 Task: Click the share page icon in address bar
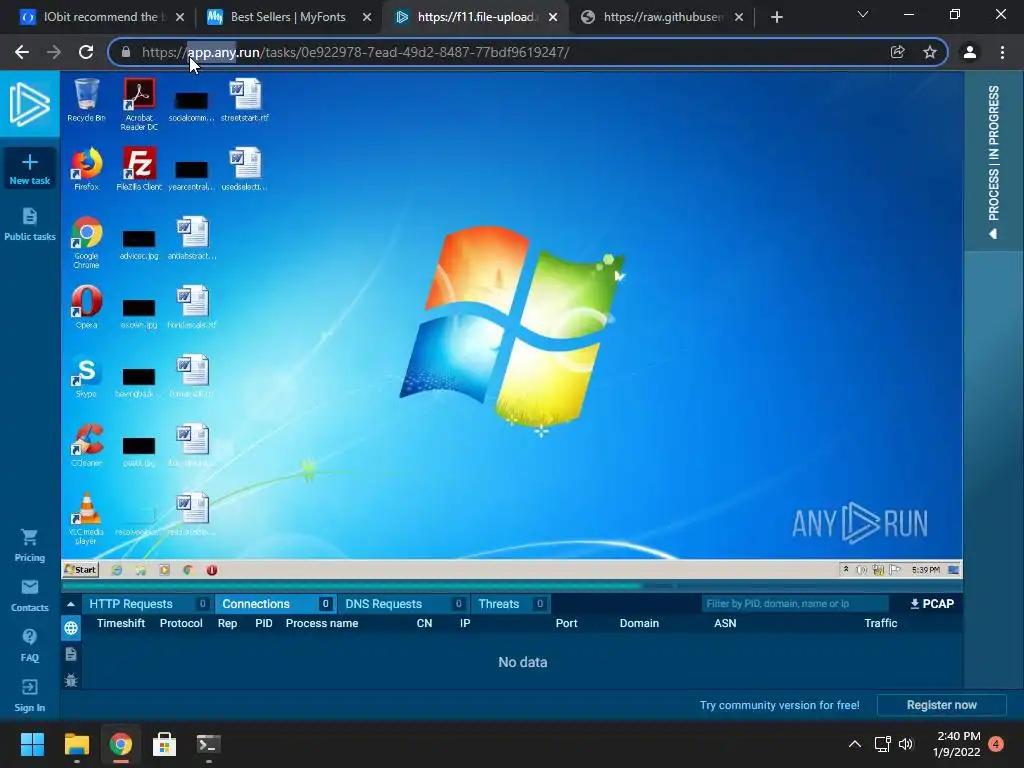click(897, 52)
